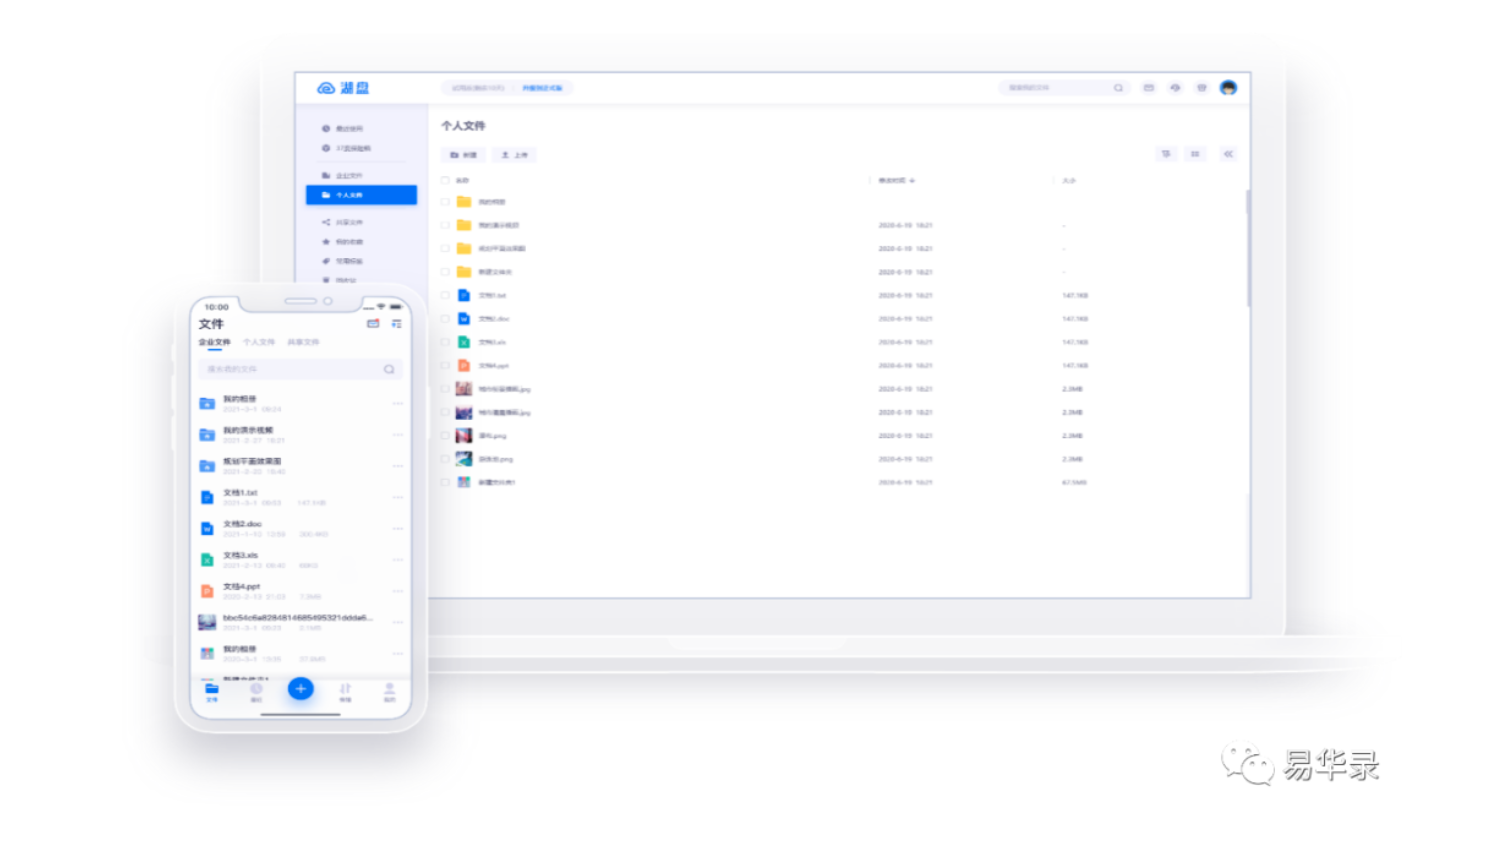Click the sort/filter icon in the desktop toolbar
Screen dimensions: 1498x854
1165,154
